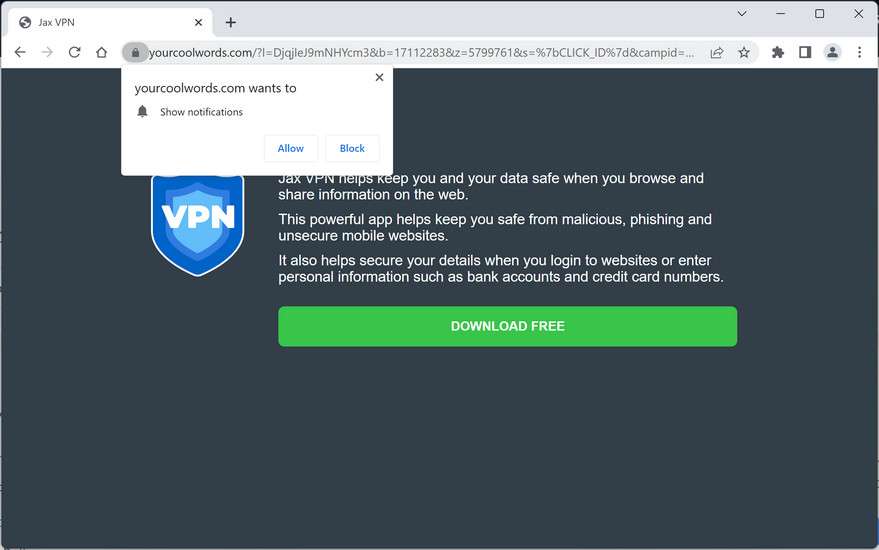Click the address bar URL
The width and height of the screenshot is (879, 550).
coord(420,53)
